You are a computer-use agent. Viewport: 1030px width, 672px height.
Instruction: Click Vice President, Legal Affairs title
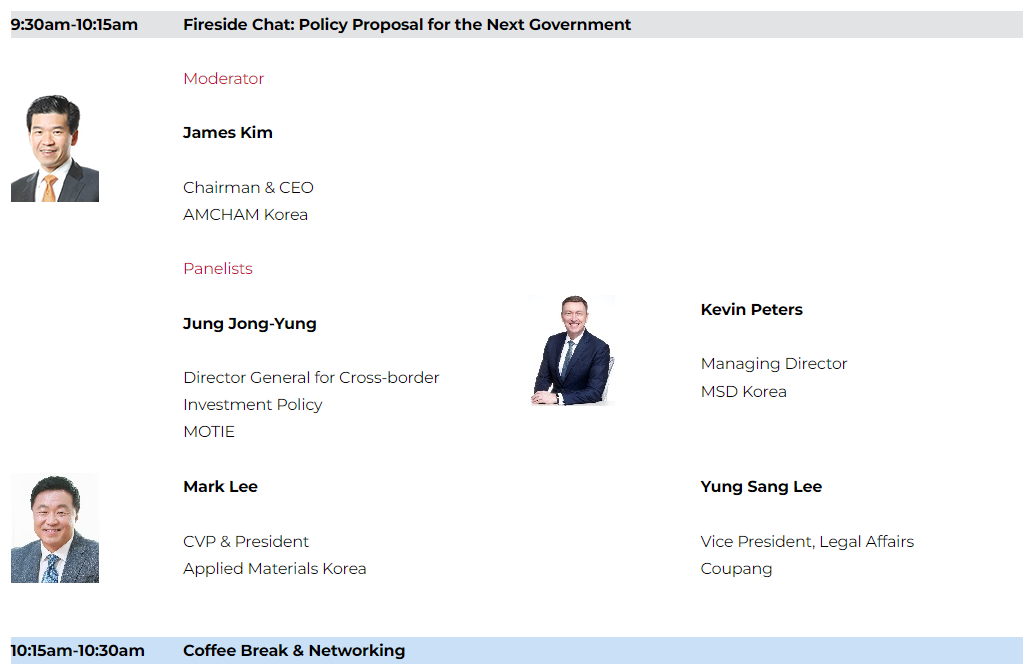(x=807, y=542)
